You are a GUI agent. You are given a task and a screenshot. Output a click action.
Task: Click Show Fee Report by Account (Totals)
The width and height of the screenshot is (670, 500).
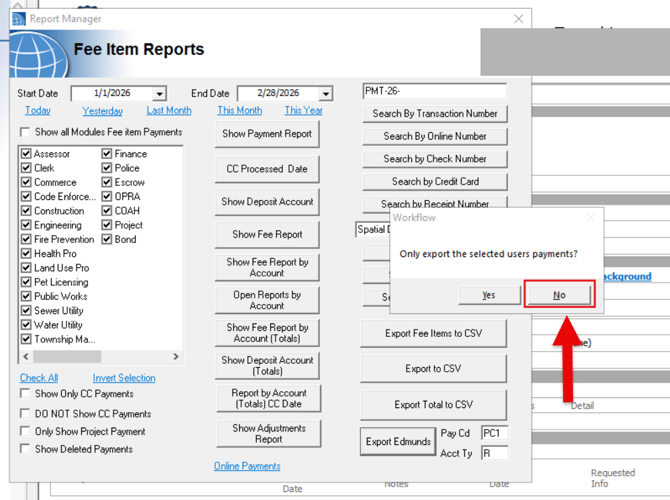point(267,333)
